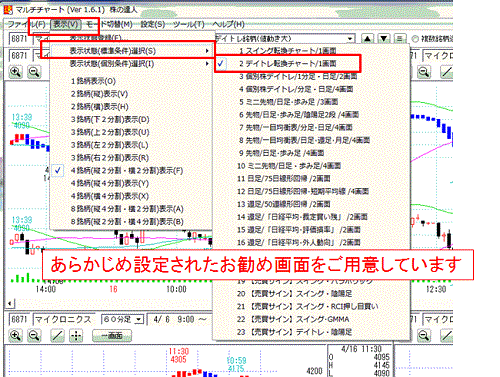
Task: Click the up-arrow previous stock button
Action: [x=367, y=39]
